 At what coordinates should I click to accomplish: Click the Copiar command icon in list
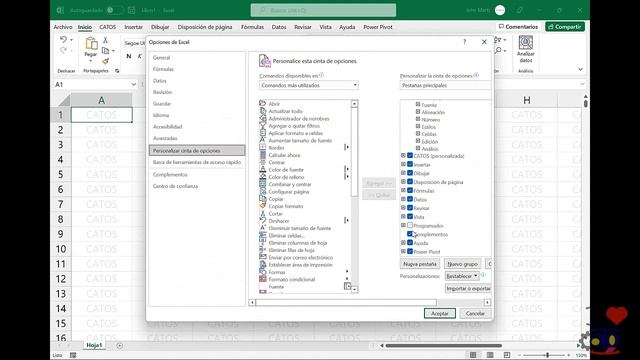click(x=263, y=199)
